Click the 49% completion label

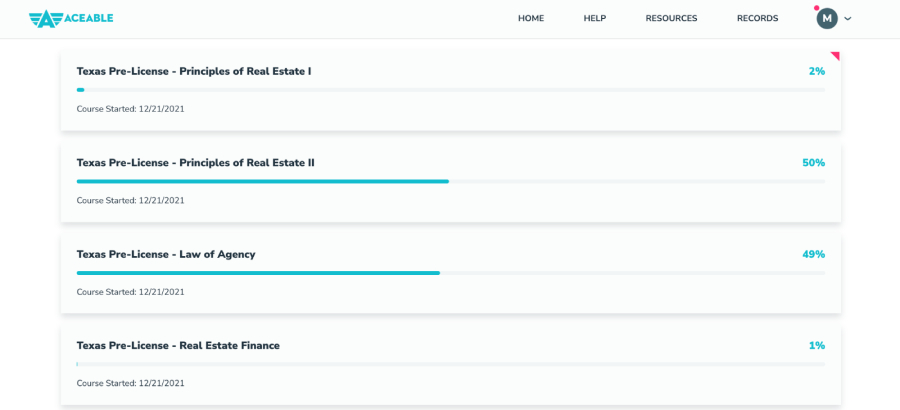click(813, 254)
